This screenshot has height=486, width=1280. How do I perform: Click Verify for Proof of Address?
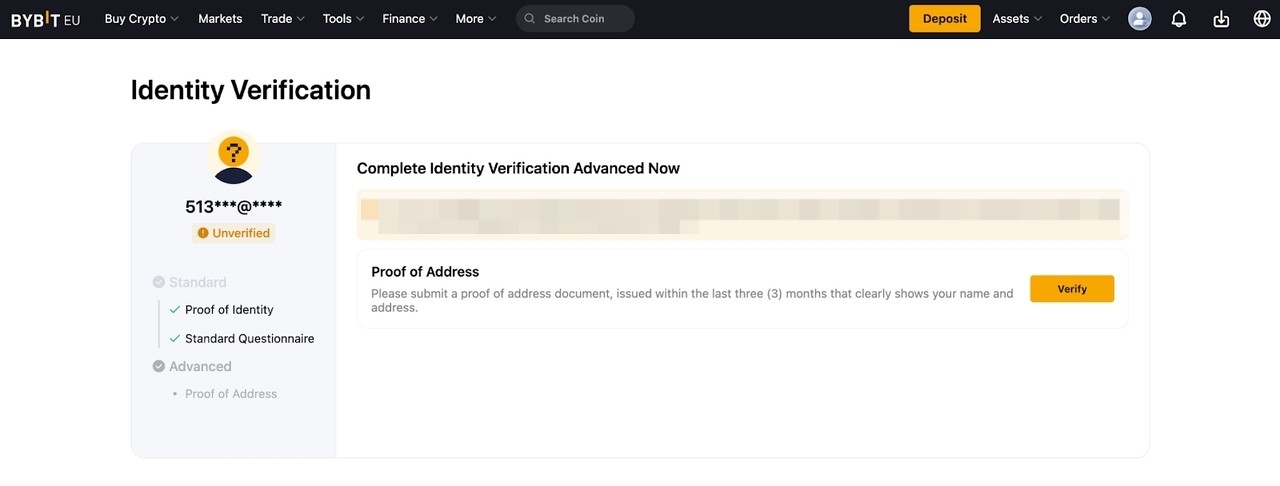[1072, 289]
